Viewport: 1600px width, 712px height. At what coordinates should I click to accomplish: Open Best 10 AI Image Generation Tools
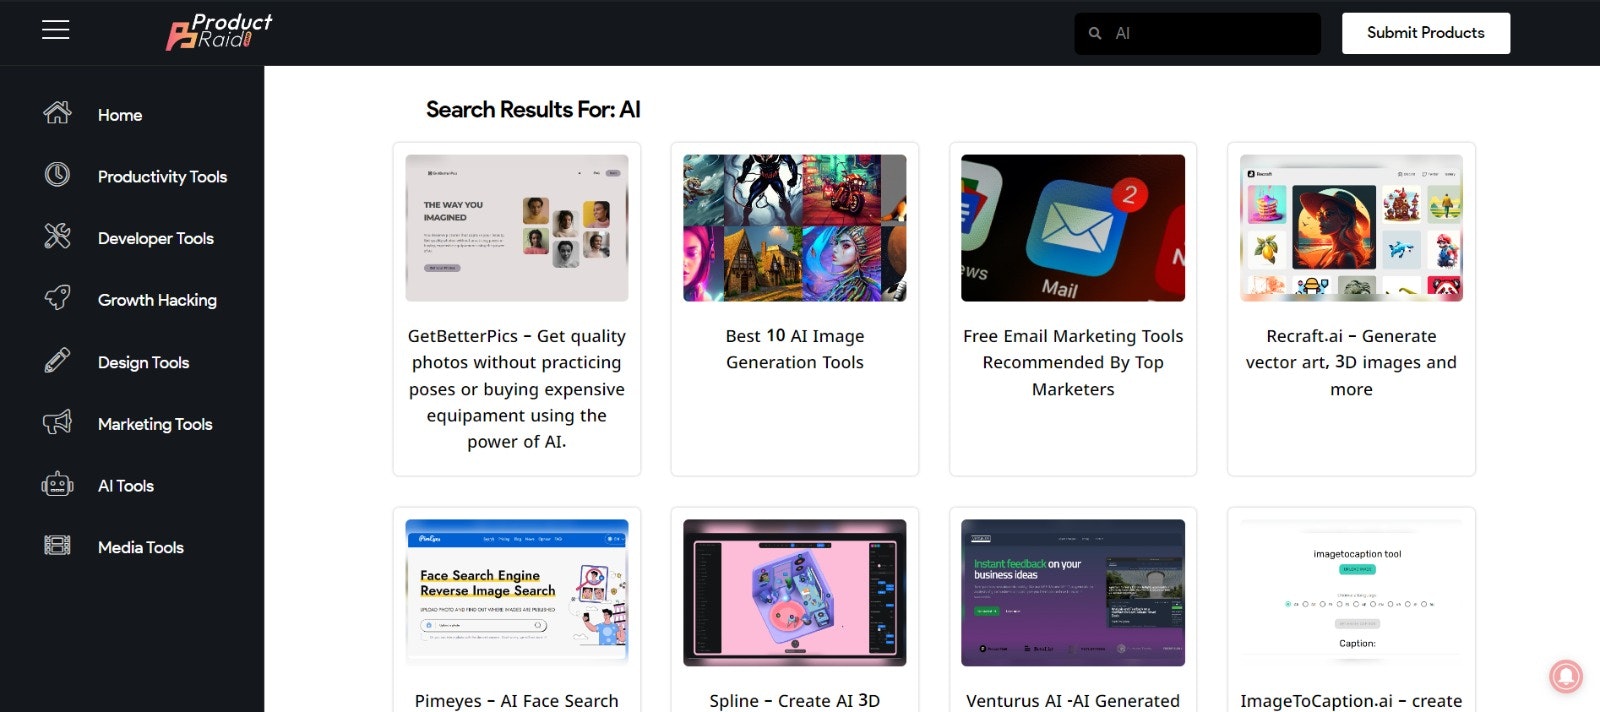795,349
